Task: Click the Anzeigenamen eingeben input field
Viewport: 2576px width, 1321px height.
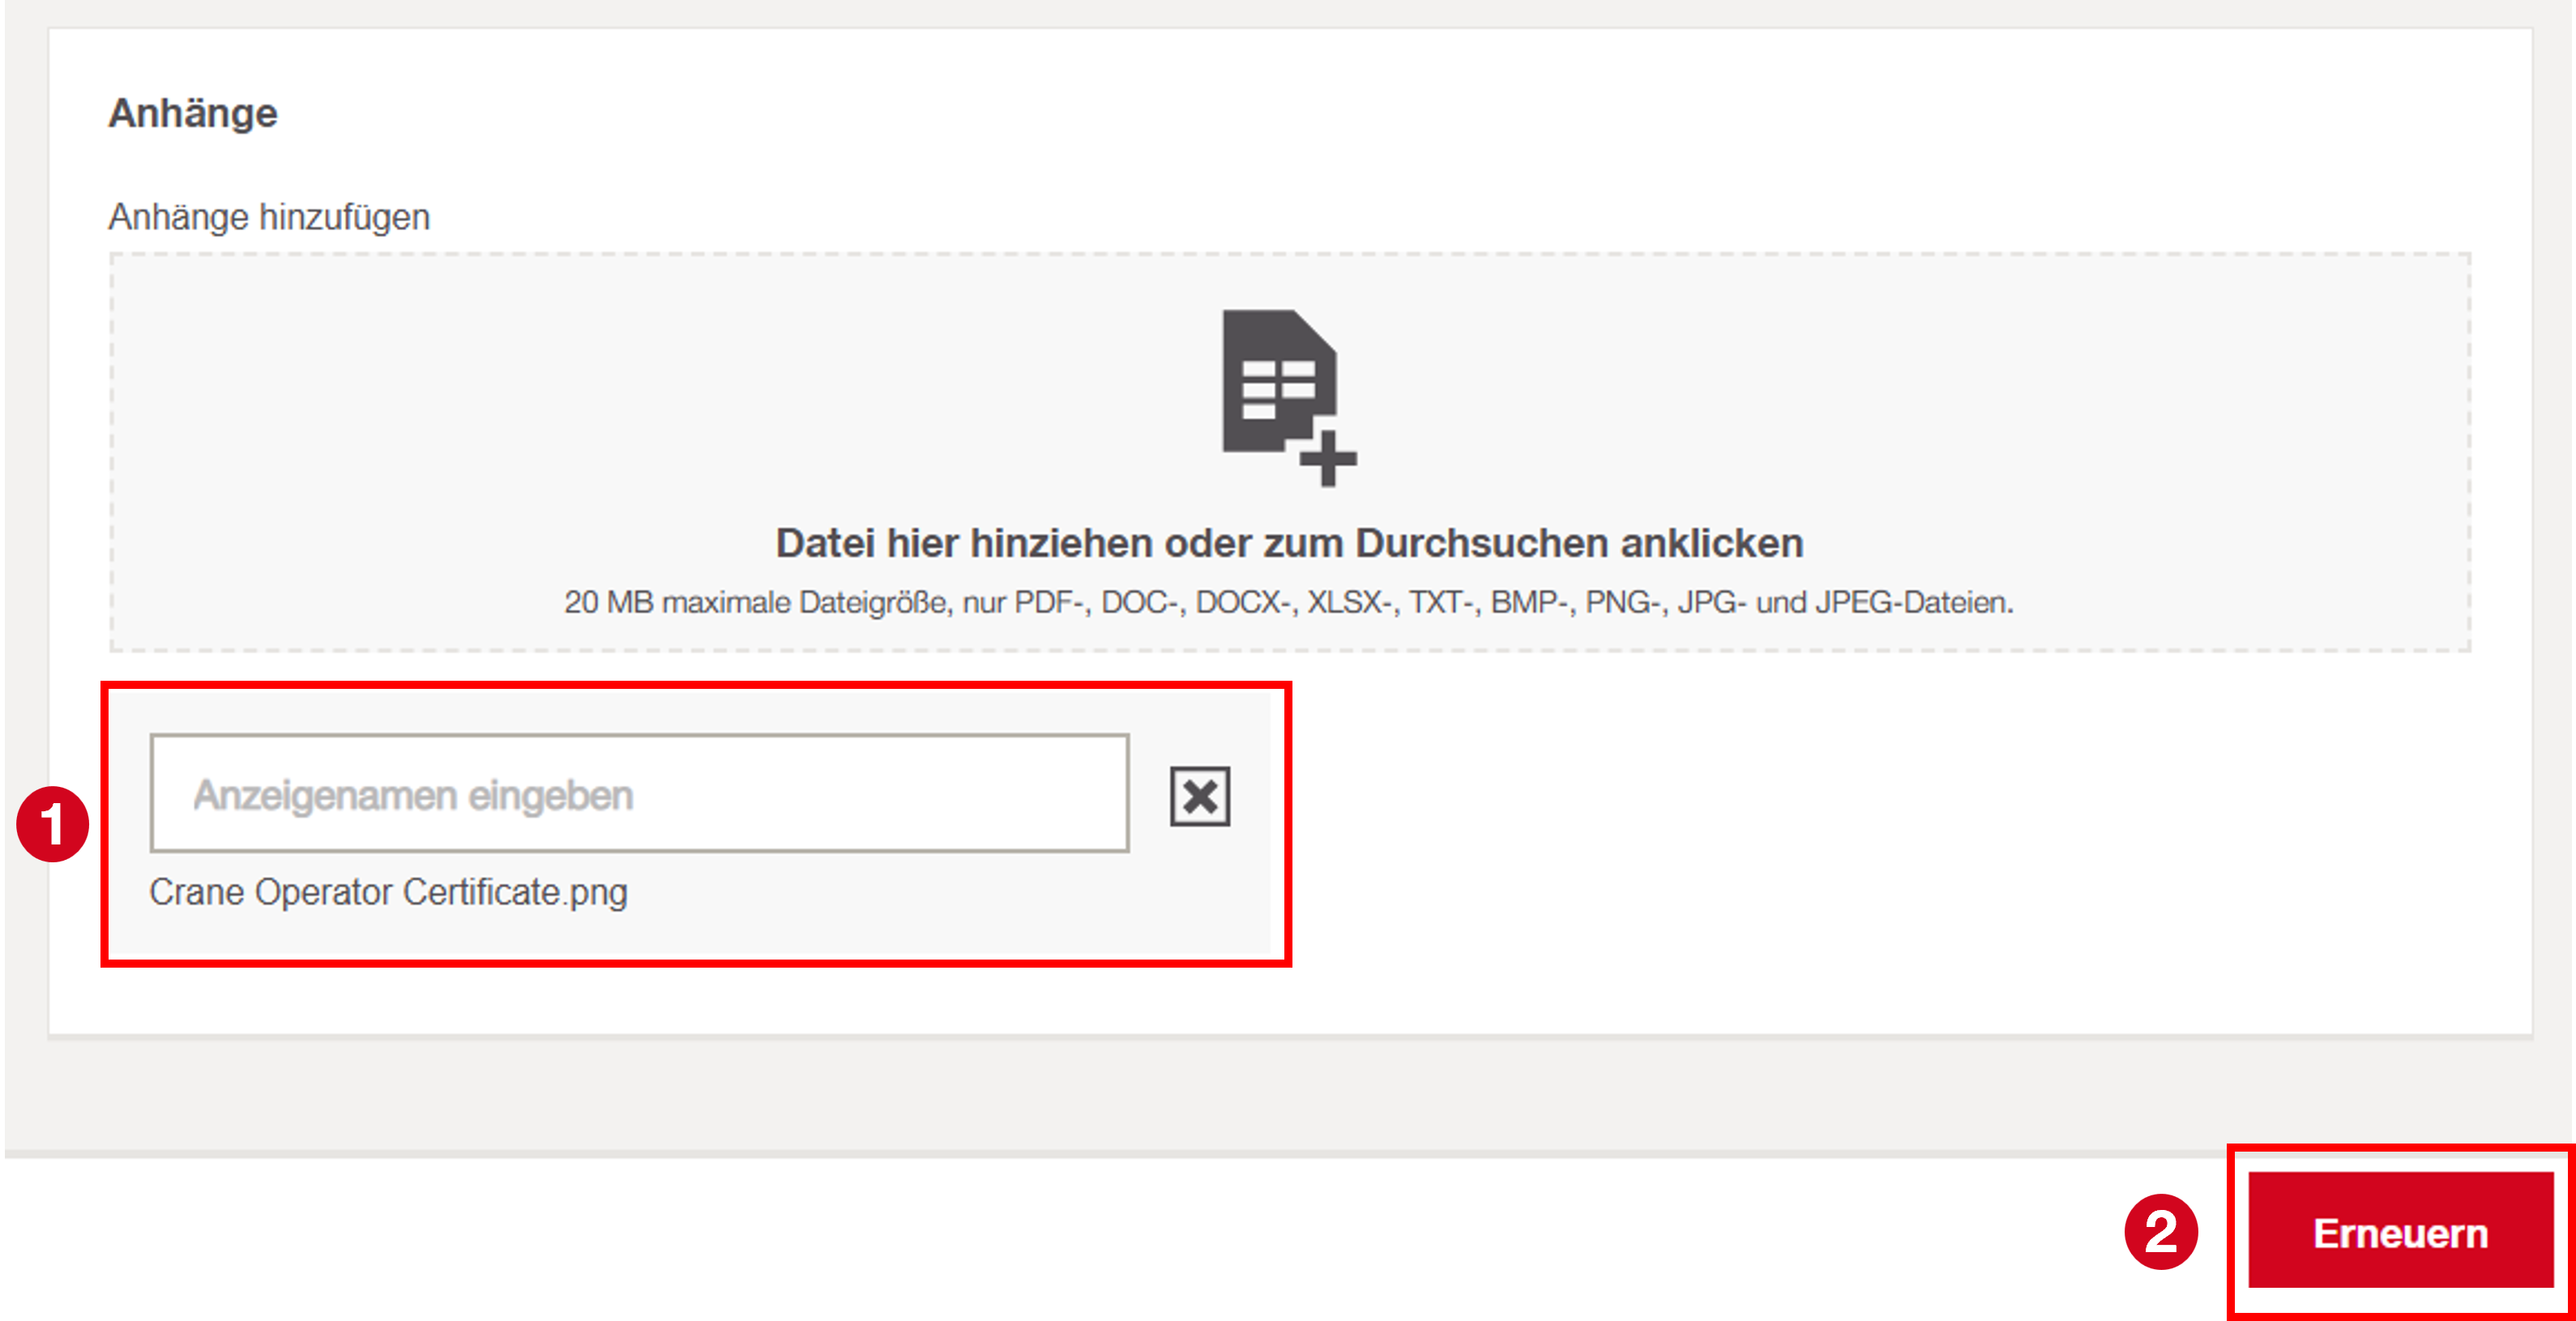Action: 640,794
